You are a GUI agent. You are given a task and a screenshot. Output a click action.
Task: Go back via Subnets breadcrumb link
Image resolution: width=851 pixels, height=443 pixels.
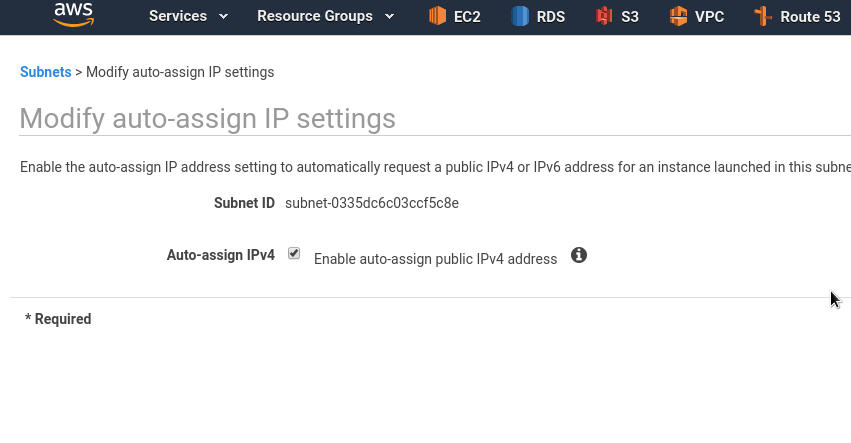(46, 72)
